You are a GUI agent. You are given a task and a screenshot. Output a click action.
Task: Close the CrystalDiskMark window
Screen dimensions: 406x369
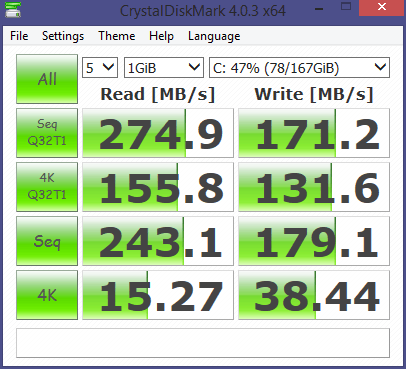(382, 7)
